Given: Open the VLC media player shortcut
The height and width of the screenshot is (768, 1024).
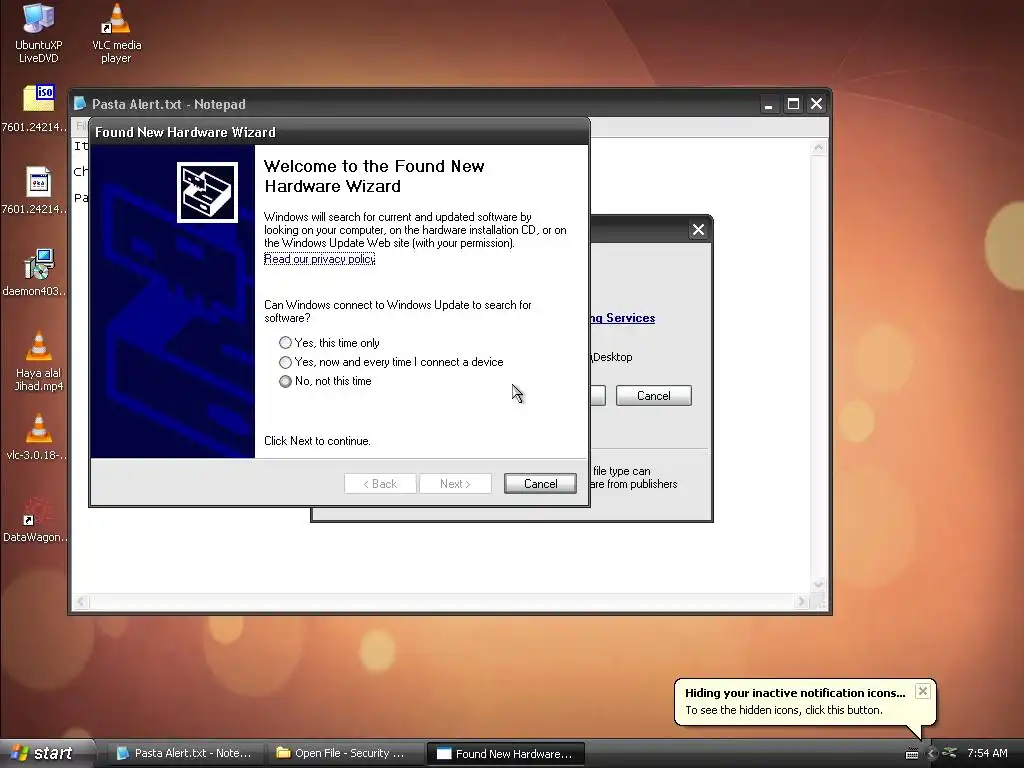Looking at the screenshot, I should (116, 33).
